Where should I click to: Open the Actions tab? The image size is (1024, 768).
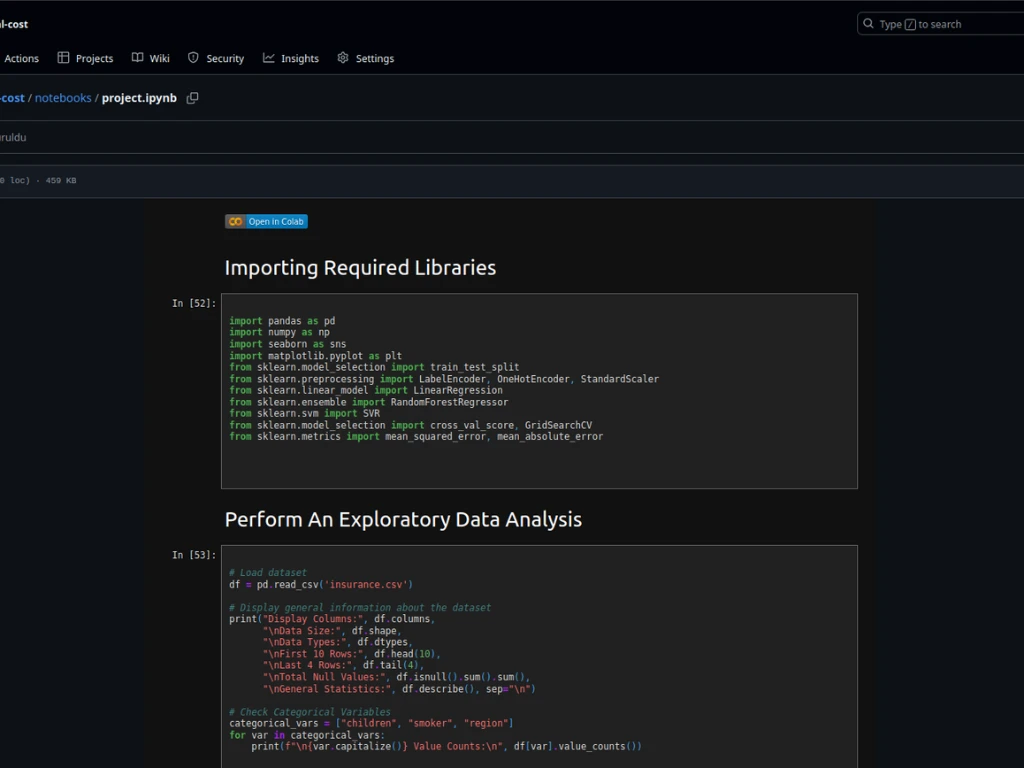tap(21, 59)
